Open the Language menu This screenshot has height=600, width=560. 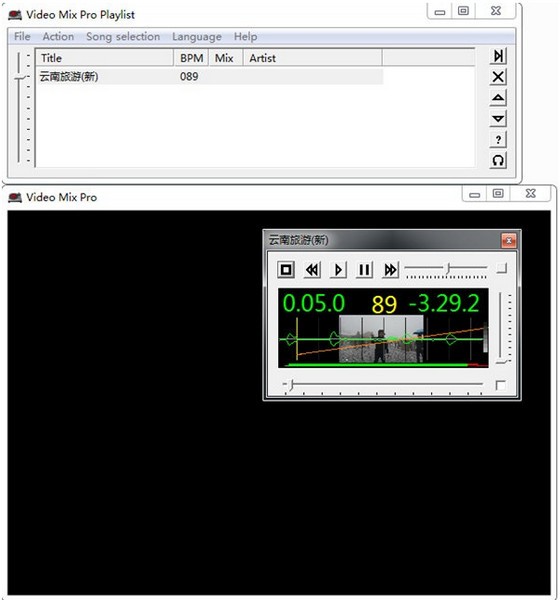[x=197, y=37]
